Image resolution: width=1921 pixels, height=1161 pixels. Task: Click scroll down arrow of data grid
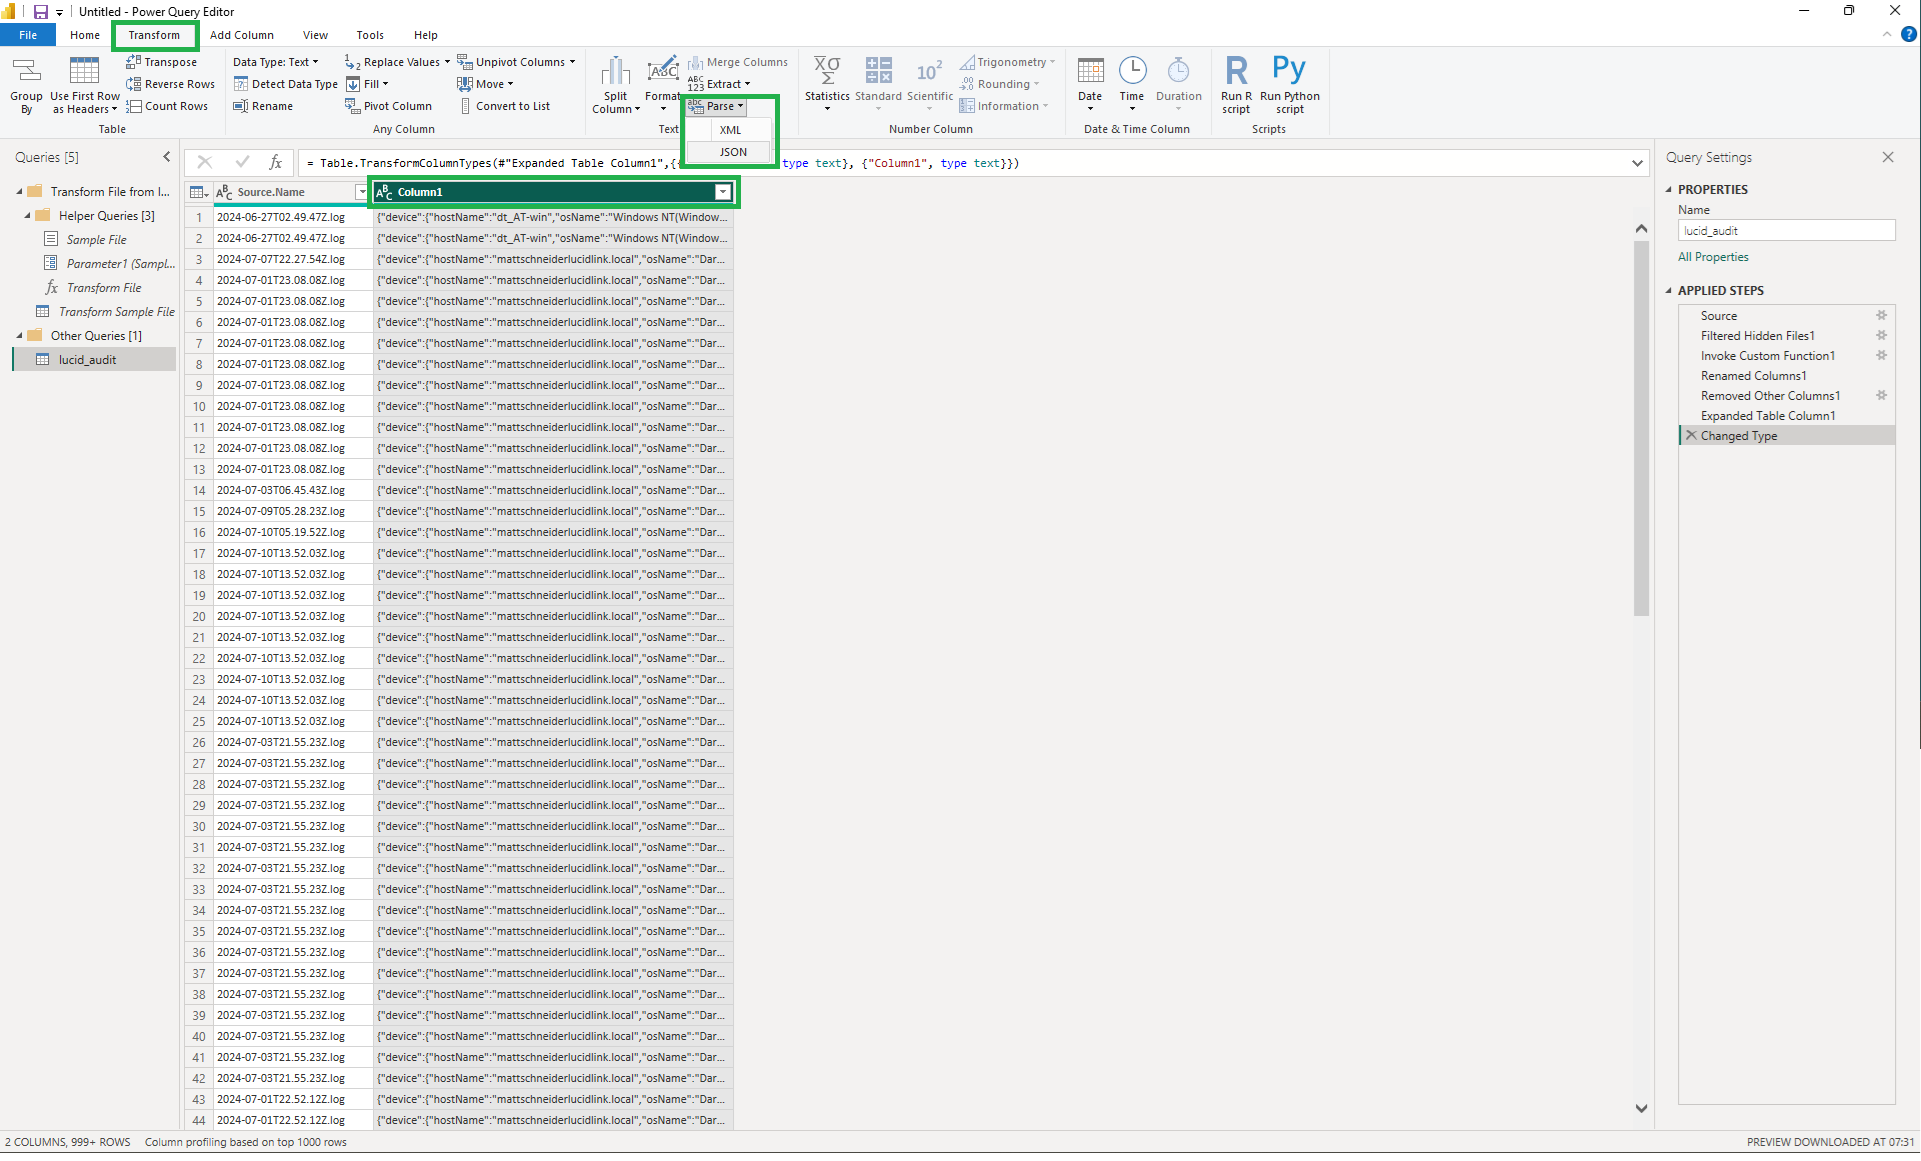[1641, 1108]
